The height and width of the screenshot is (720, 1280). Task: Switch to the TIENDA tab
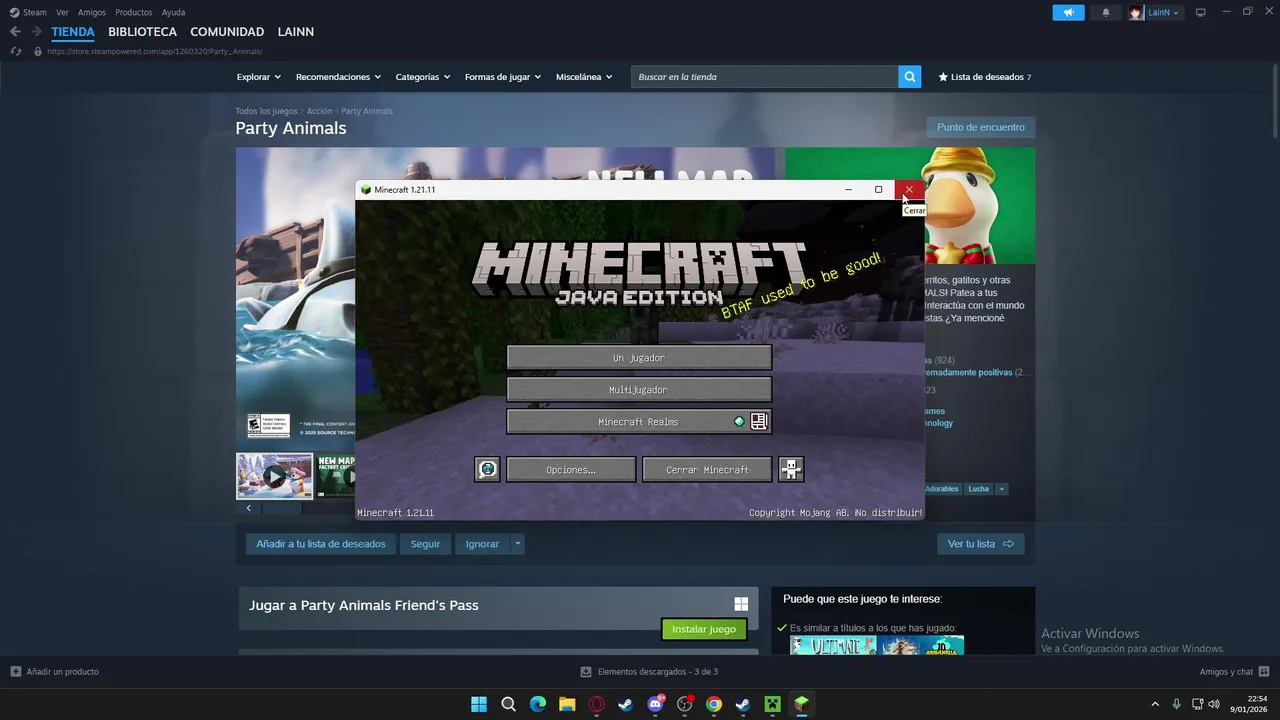[x=73, y=32]
